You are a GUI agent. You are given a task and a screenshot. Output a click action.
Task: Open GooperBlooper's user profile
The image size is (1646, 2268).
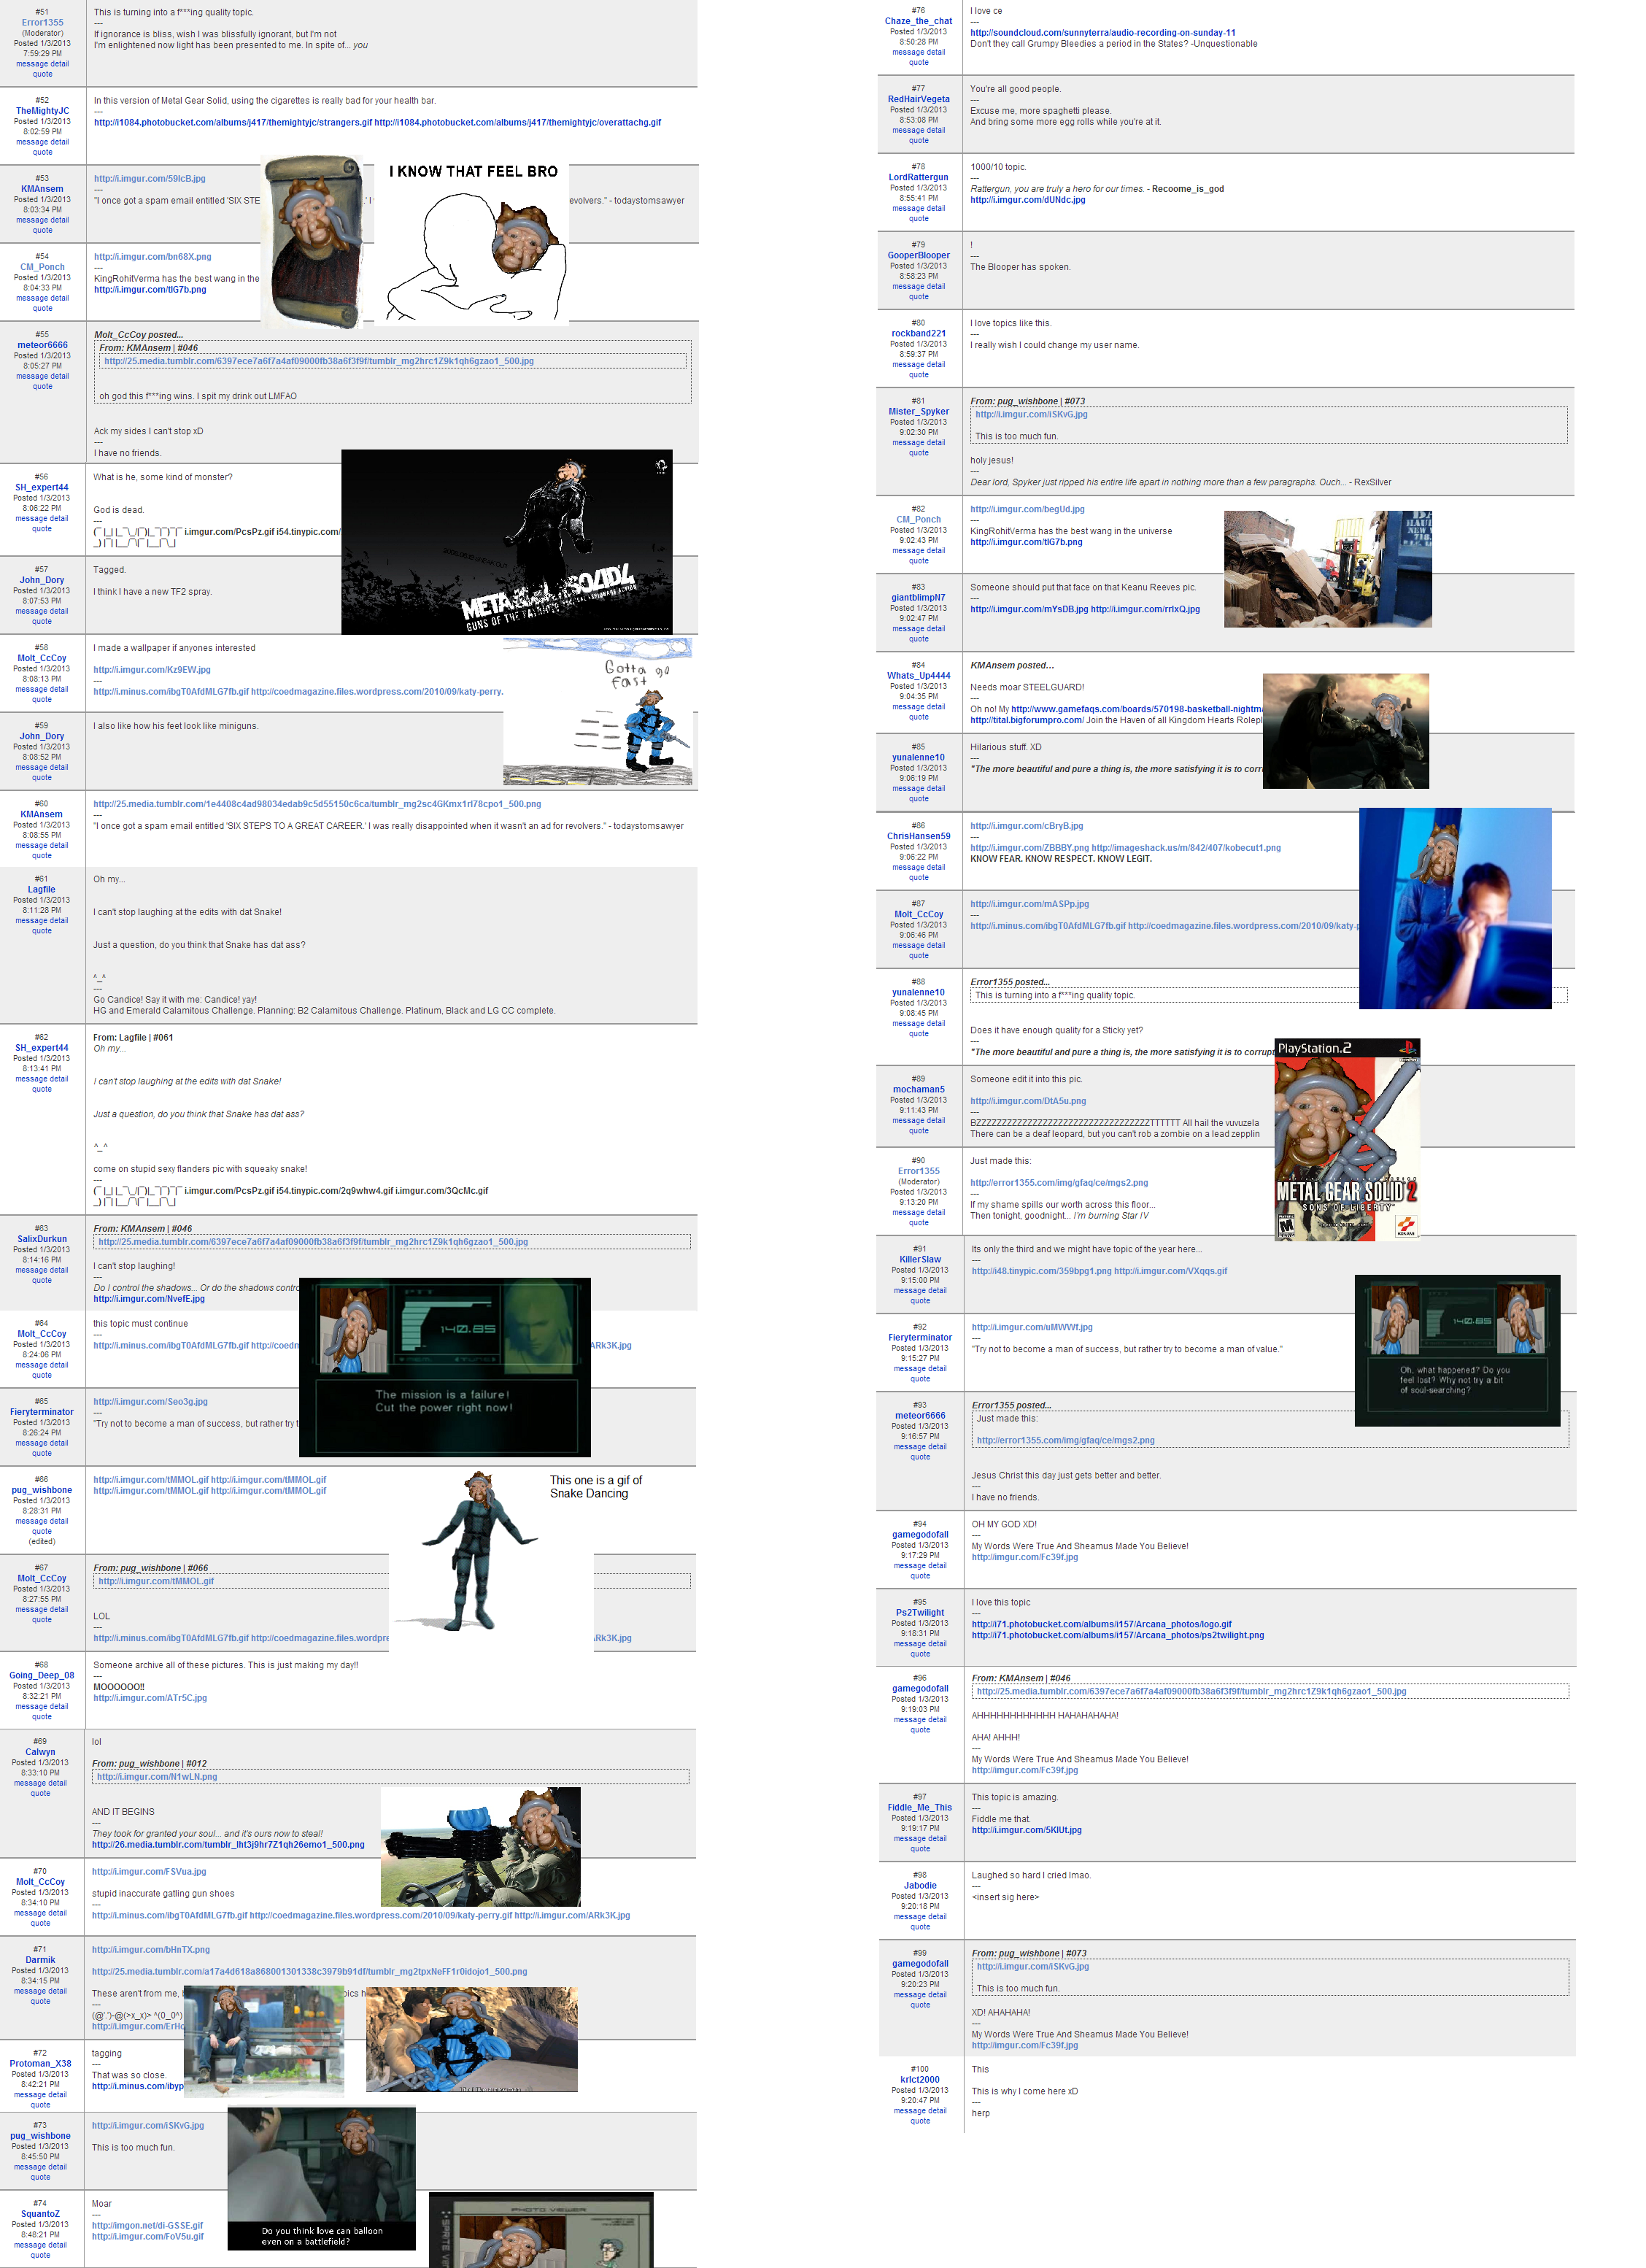tap(918, 255)
